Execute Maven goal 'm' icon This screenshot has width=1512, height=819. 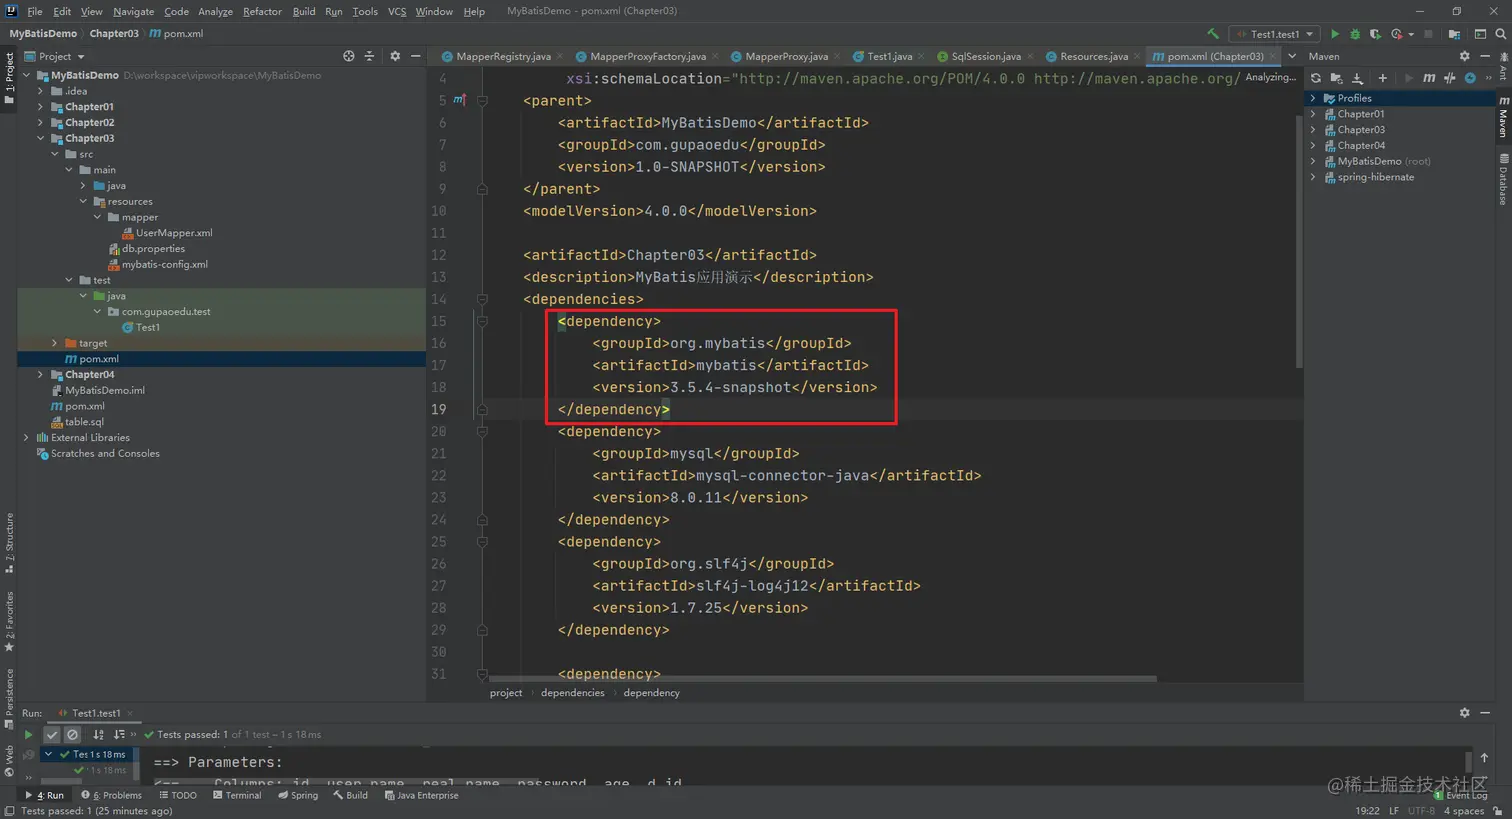[1429, 78]
